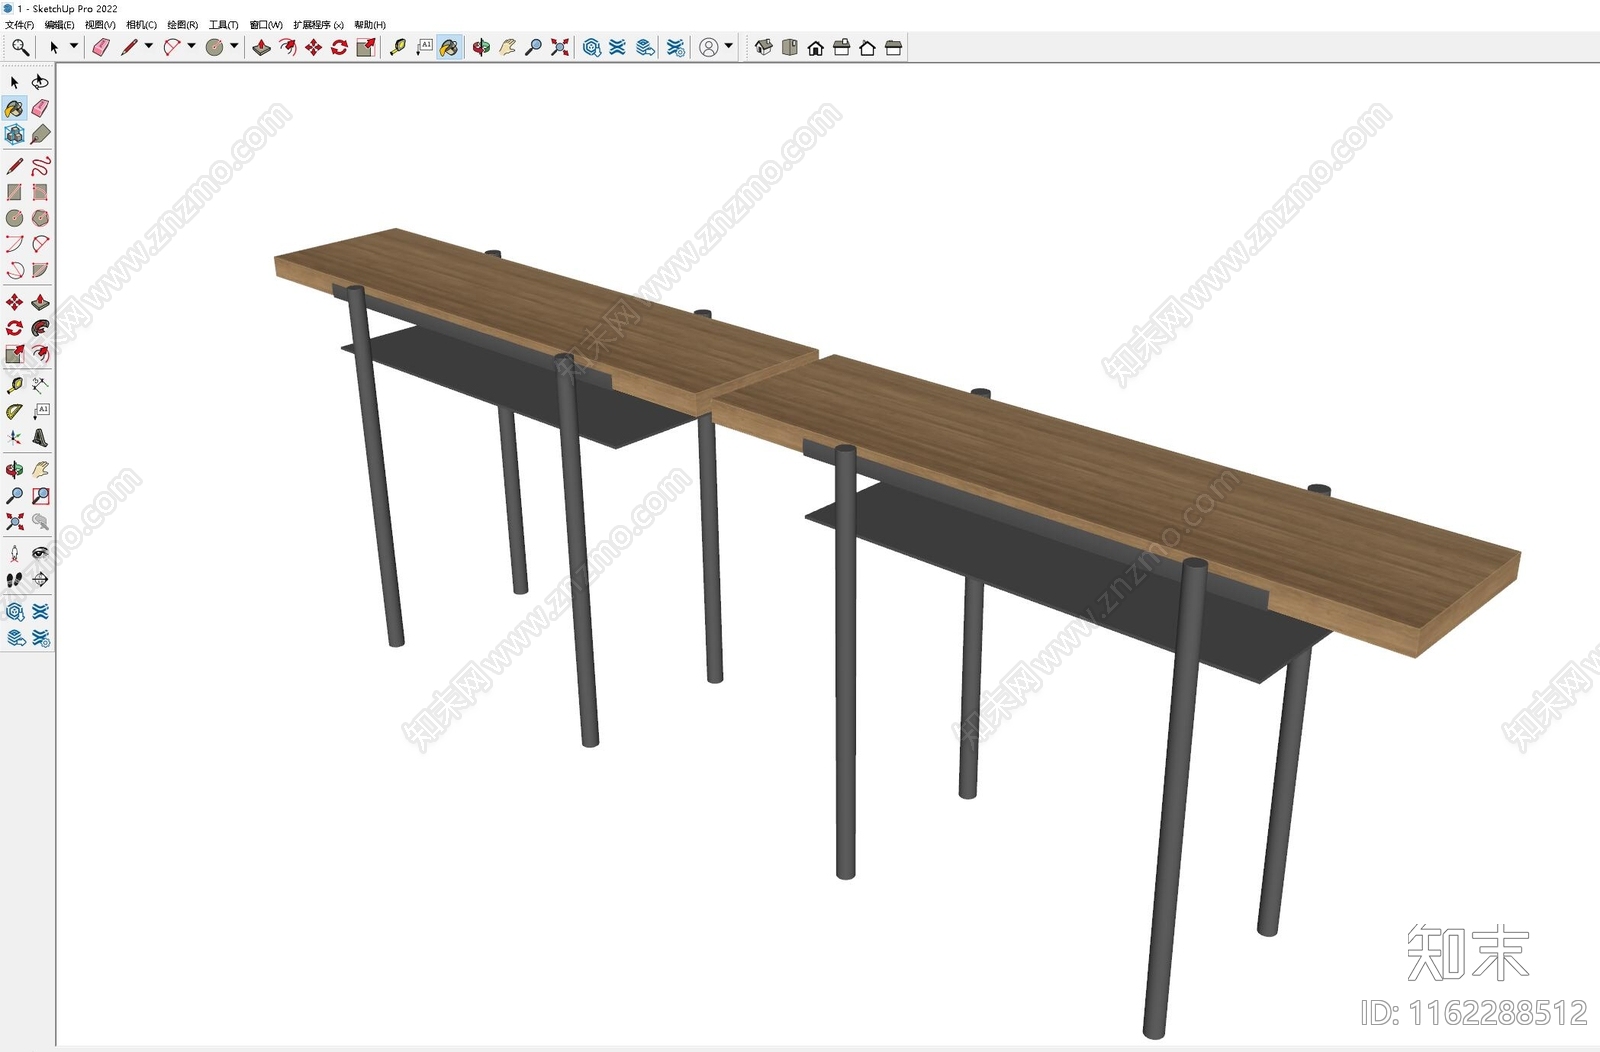The width and height of the screenshot is (1600, 1052).
Task: Open the 工具(T) menu
Action: pos(223,25)
